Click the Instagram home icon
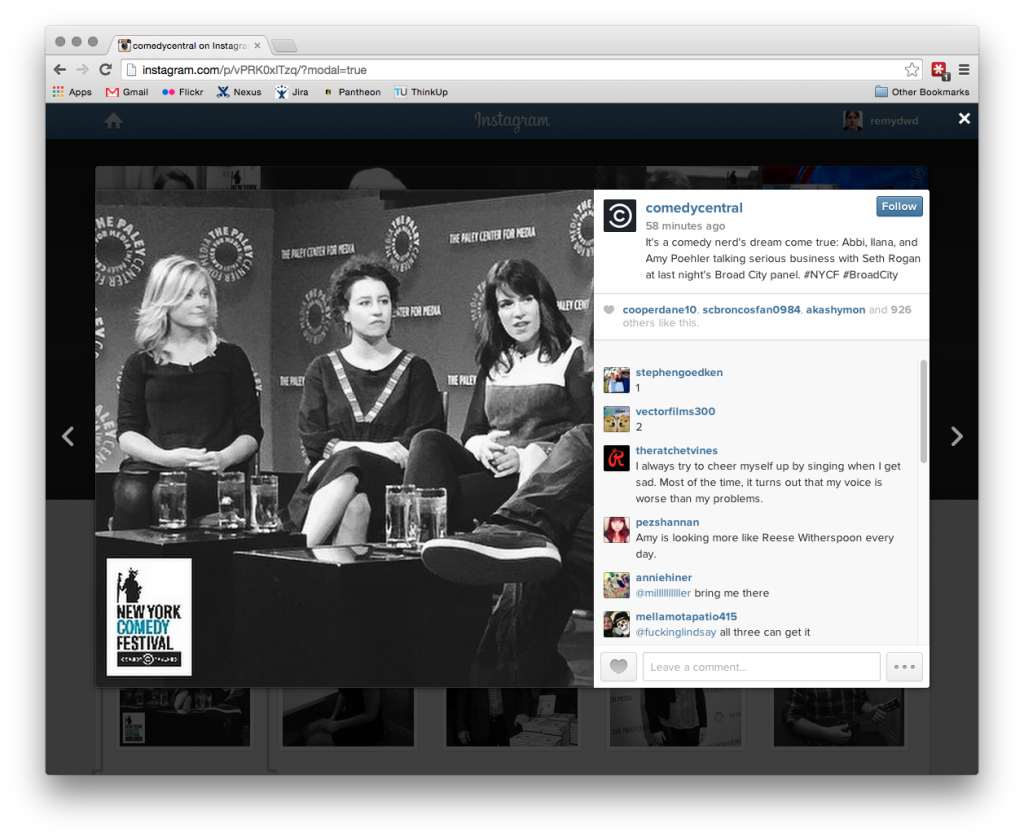 coord(114,120)
